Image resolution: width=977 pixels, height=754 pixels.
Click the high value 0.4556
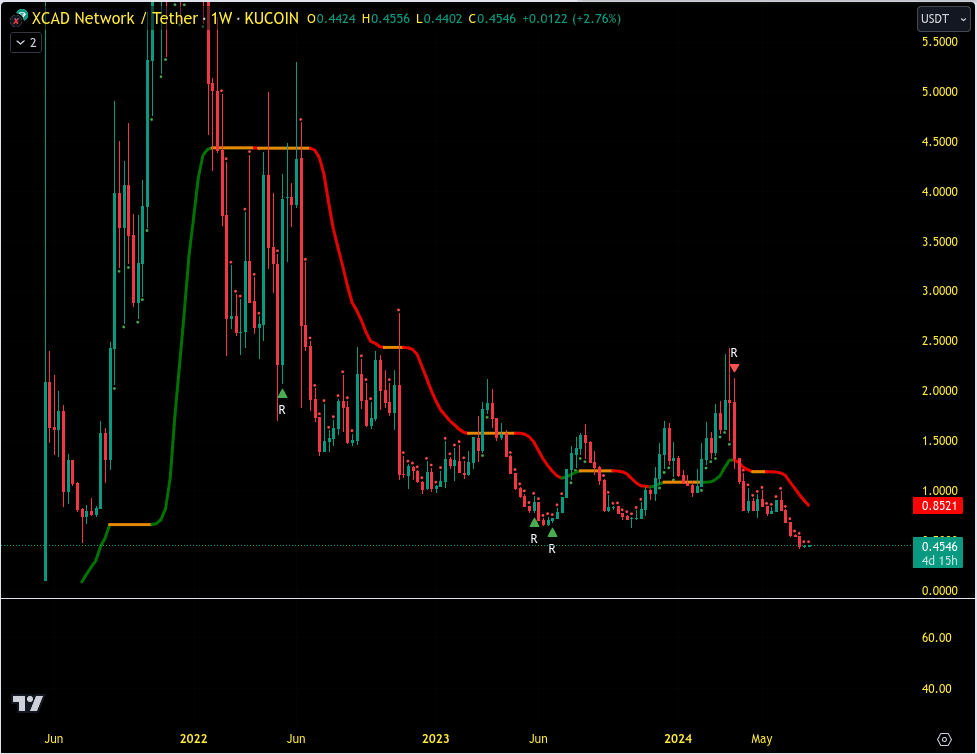[x=391, y=19]
